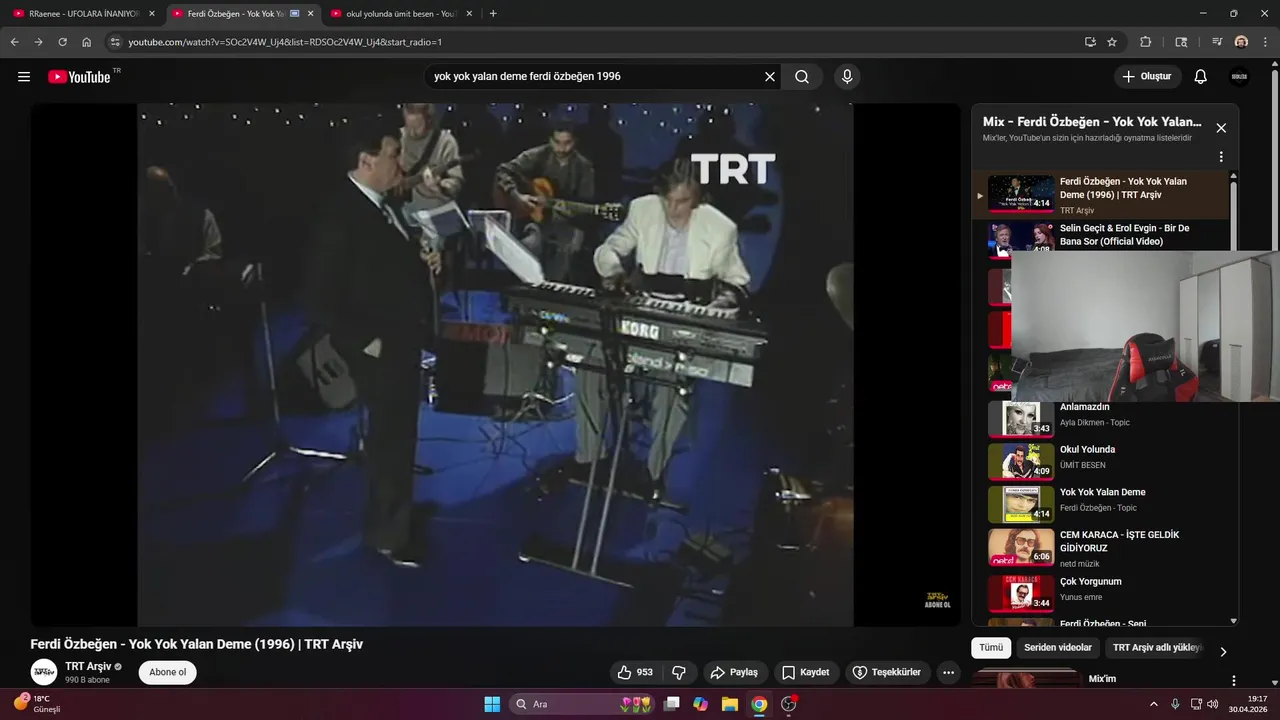The width and height of the screenshot is (1280, 720).
Task: View site information icon in address bar
Action: click(x=115, y=42)
